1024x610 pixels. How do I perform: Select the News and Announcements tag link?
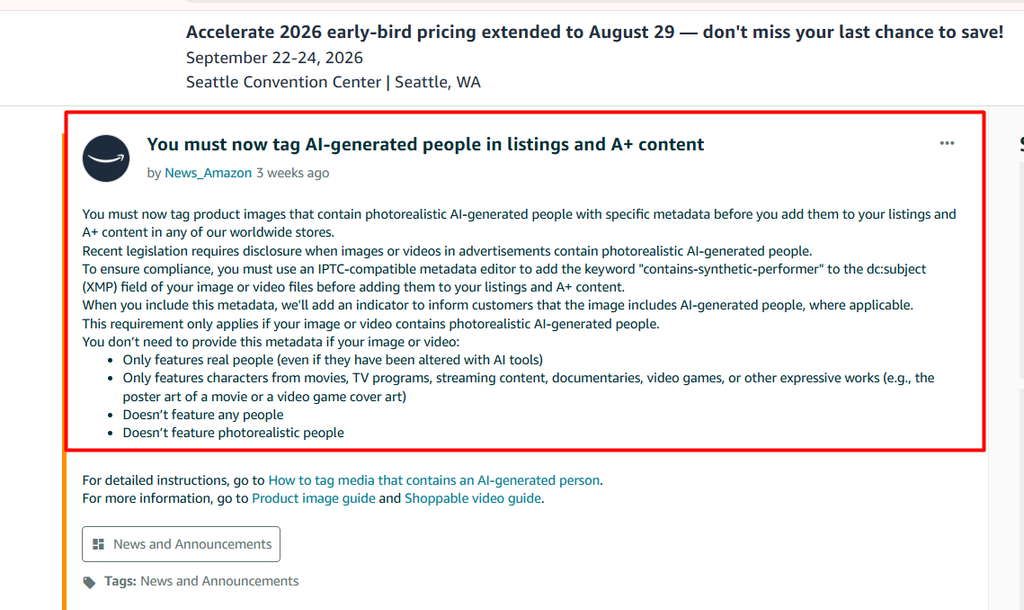pyautogui.click(x=219, y=581)
